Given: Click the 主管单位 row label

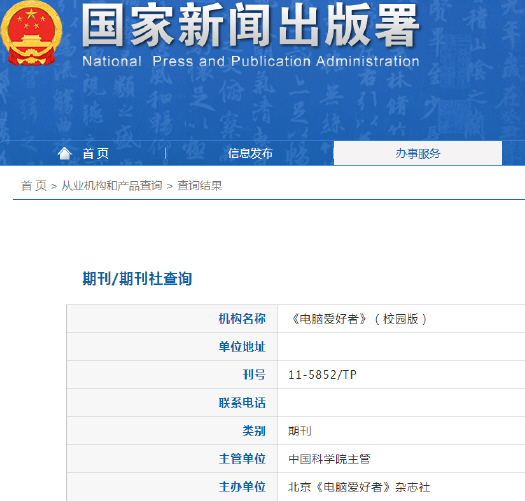Looking at the screenshot, I should (x=242, y=459).
